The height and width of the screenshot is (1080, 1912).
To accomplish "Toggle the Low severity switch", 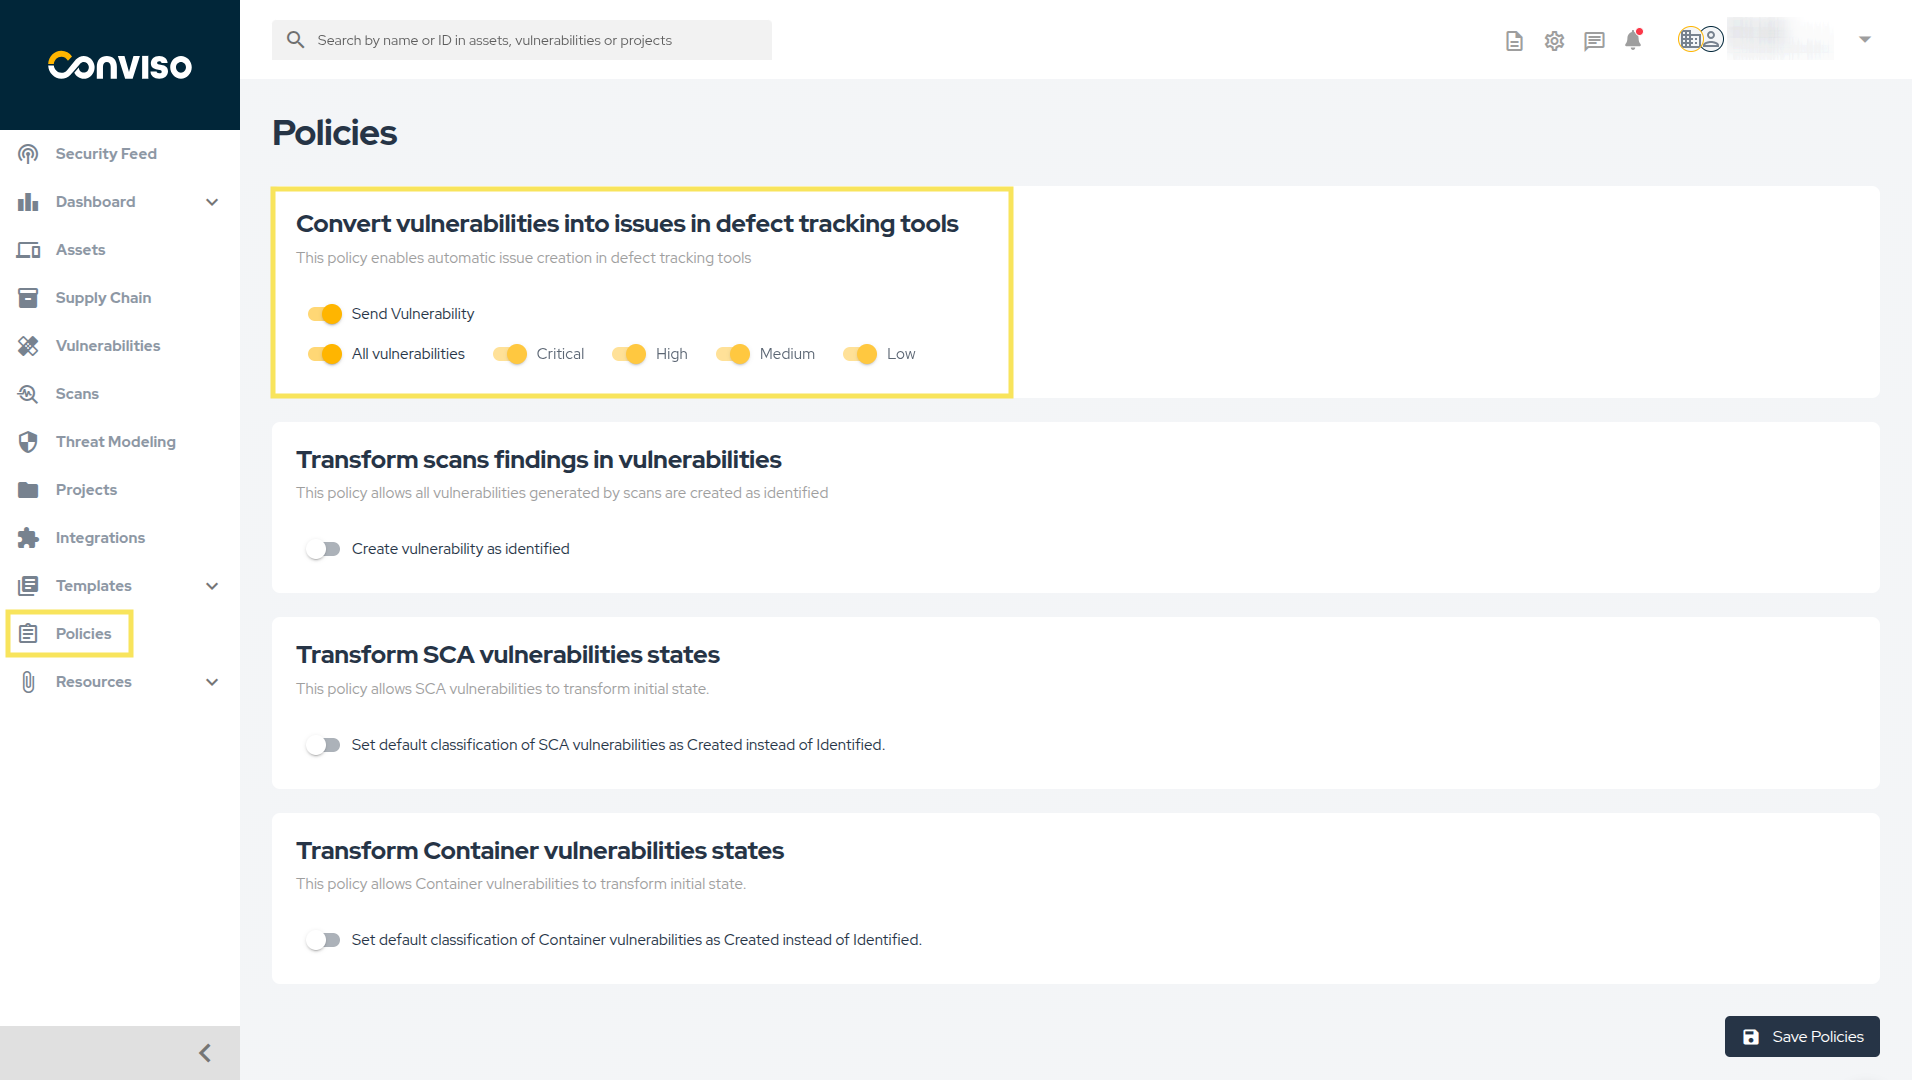I will [860, 354].
